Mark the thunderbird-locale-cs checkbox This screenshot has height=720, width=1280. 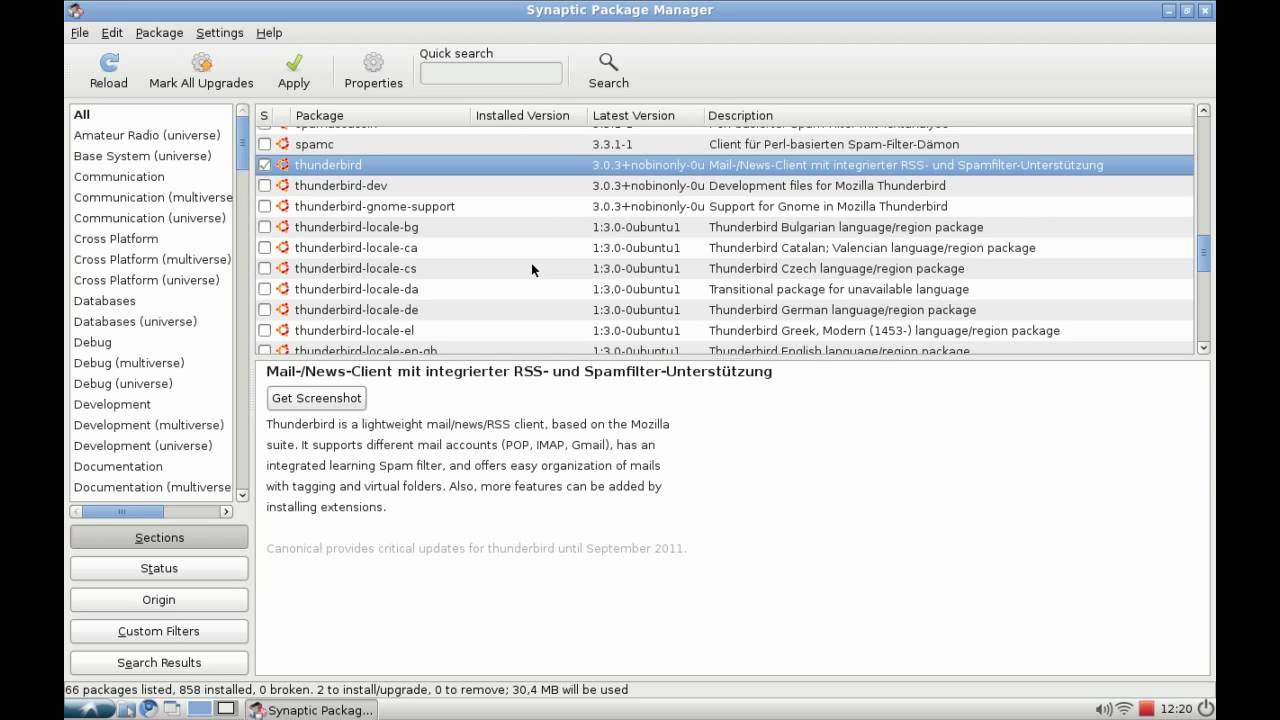(x=264, y=268)
